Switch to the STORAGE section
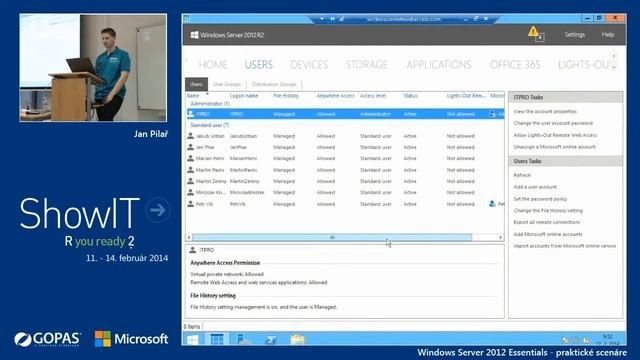The height and width of the screenshot is (360, 640). tap(367, 64)
